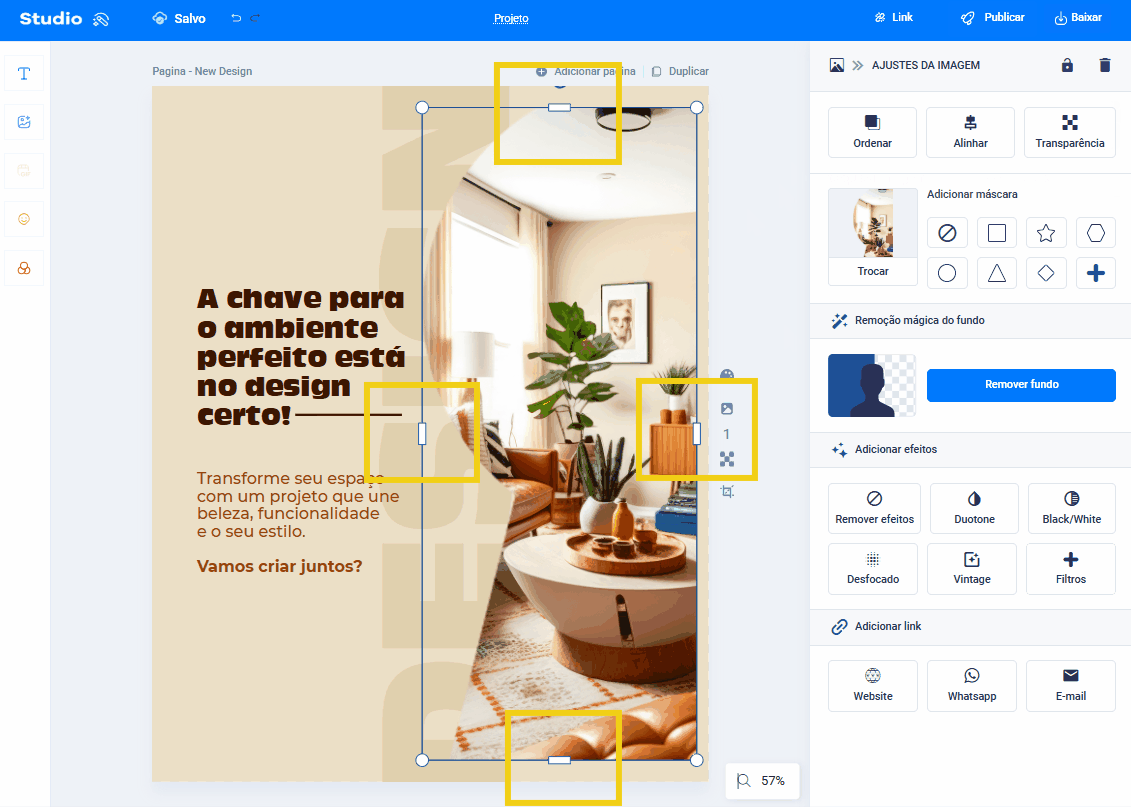Apply the Vintage effect

[x=972, y=568]
